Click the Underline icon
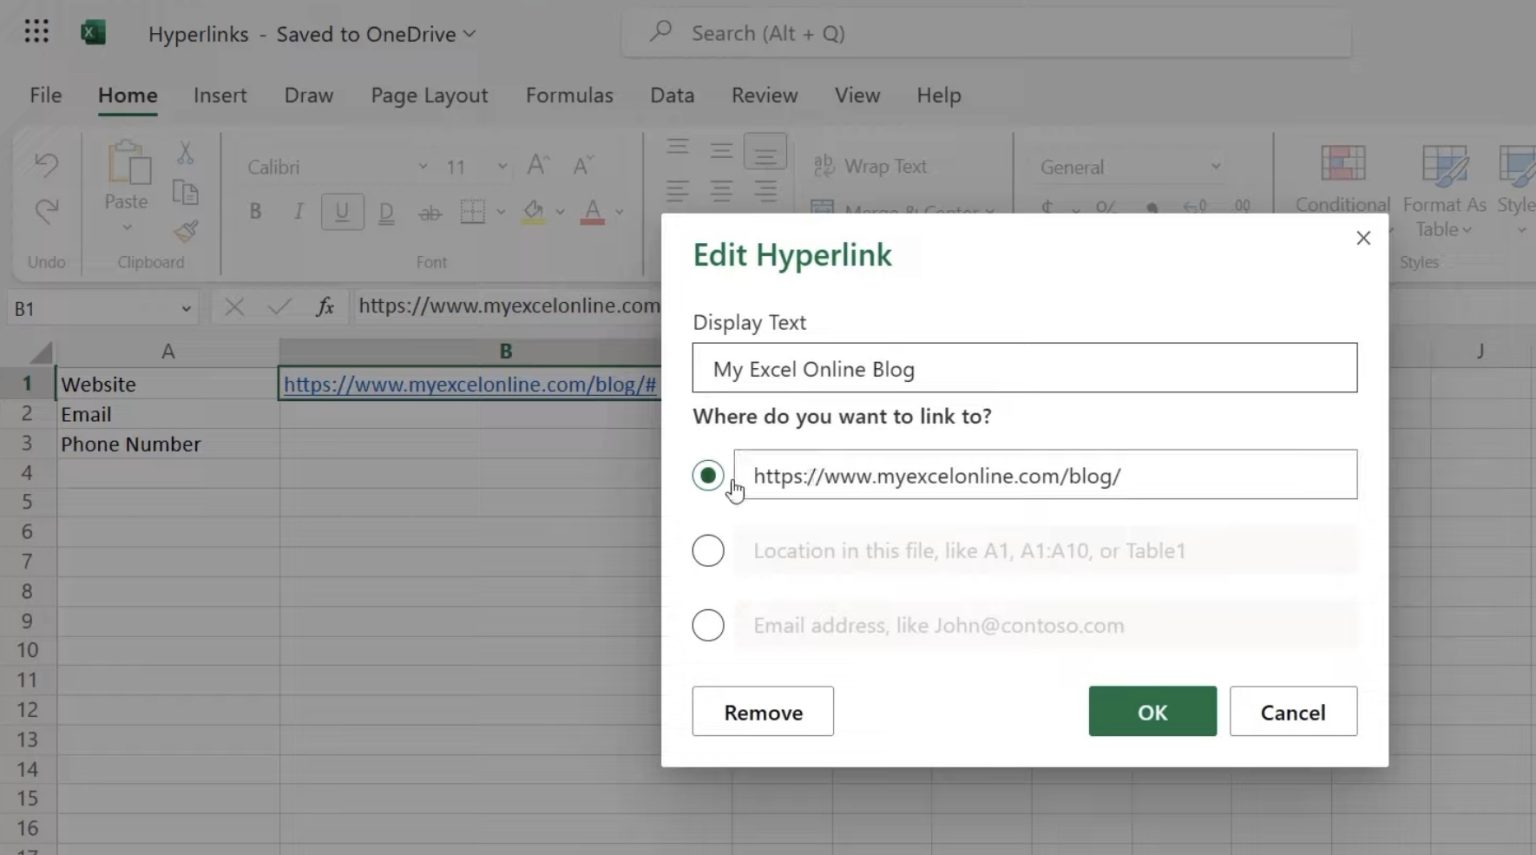This screenshot has width=1536, height=855. pyautogui.click(x=342, y=211)
